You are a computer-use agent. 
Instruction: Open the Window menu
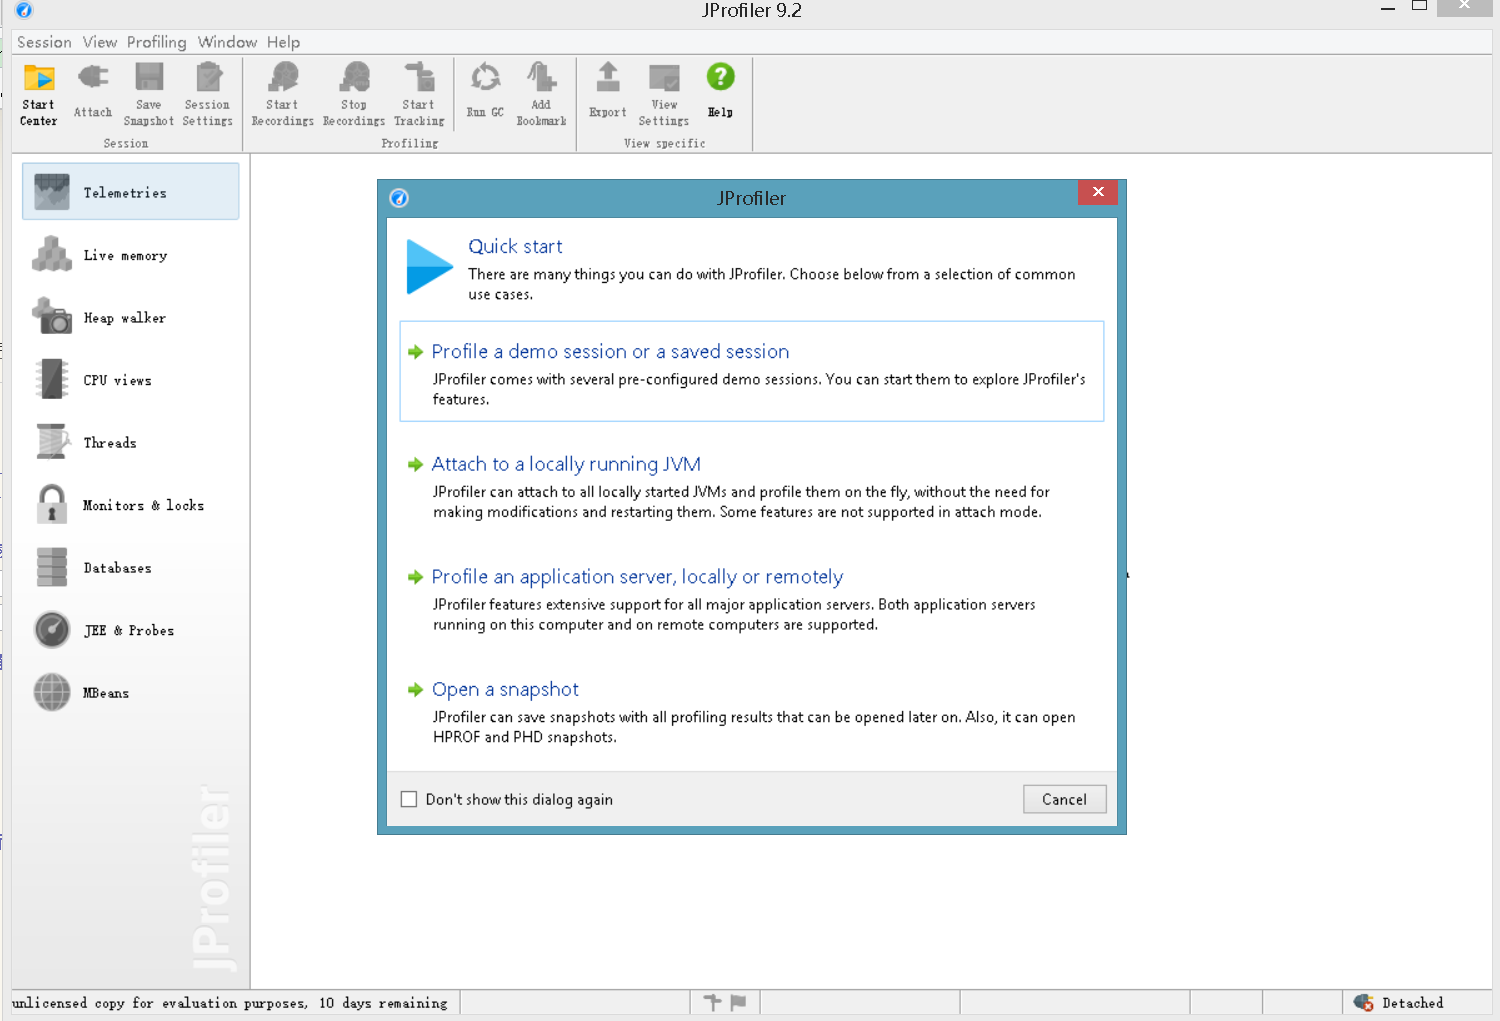227,42
